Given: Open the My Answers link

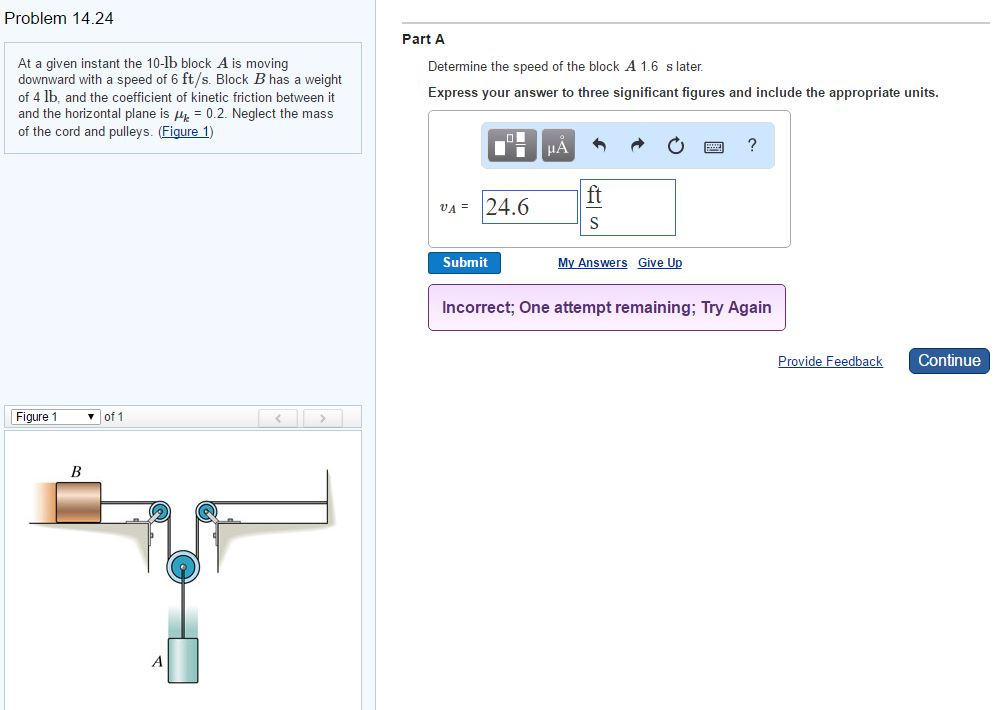Looking at the screenshot, I should point(592,263).
